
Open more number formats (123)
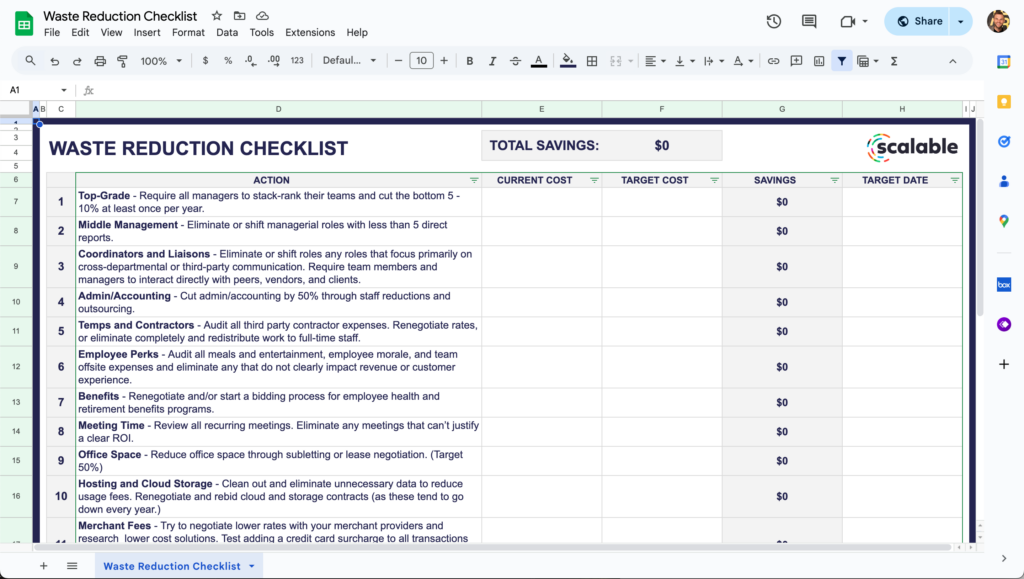click(x=297, y=61)
